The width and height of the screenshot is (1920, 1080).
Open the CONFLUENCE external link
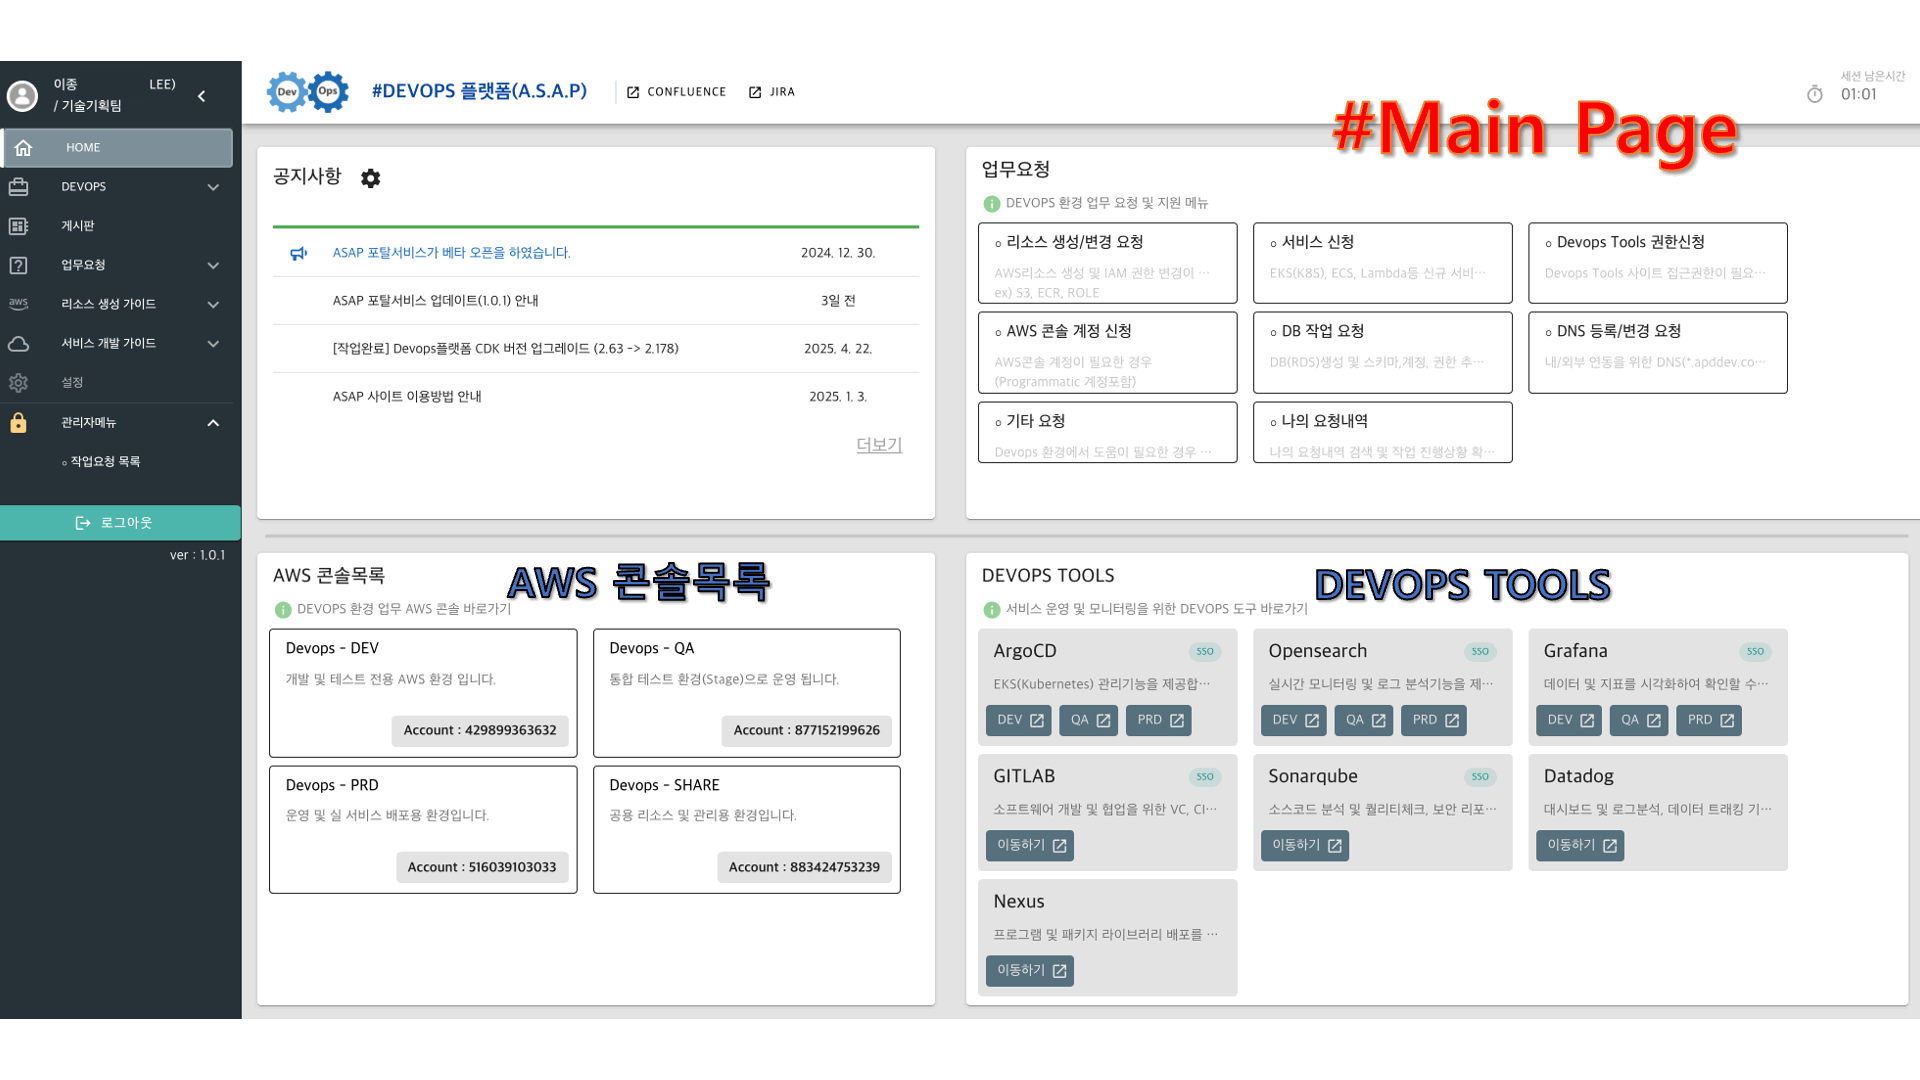click(676, 92)
